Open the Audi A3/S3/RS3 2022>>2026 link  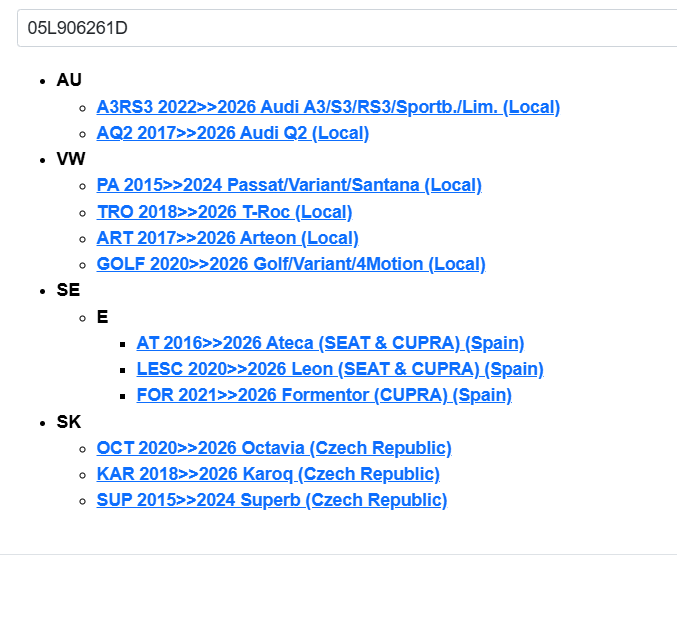click(328, 107)
